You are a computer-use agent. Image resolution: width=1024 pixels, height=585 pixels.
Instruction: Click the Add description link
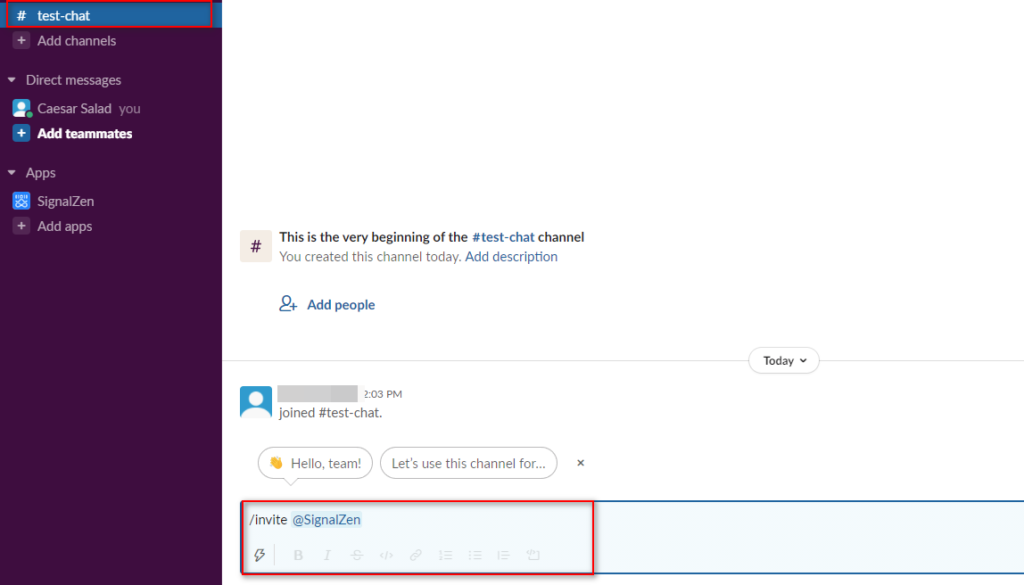click(x=511, y=257)
